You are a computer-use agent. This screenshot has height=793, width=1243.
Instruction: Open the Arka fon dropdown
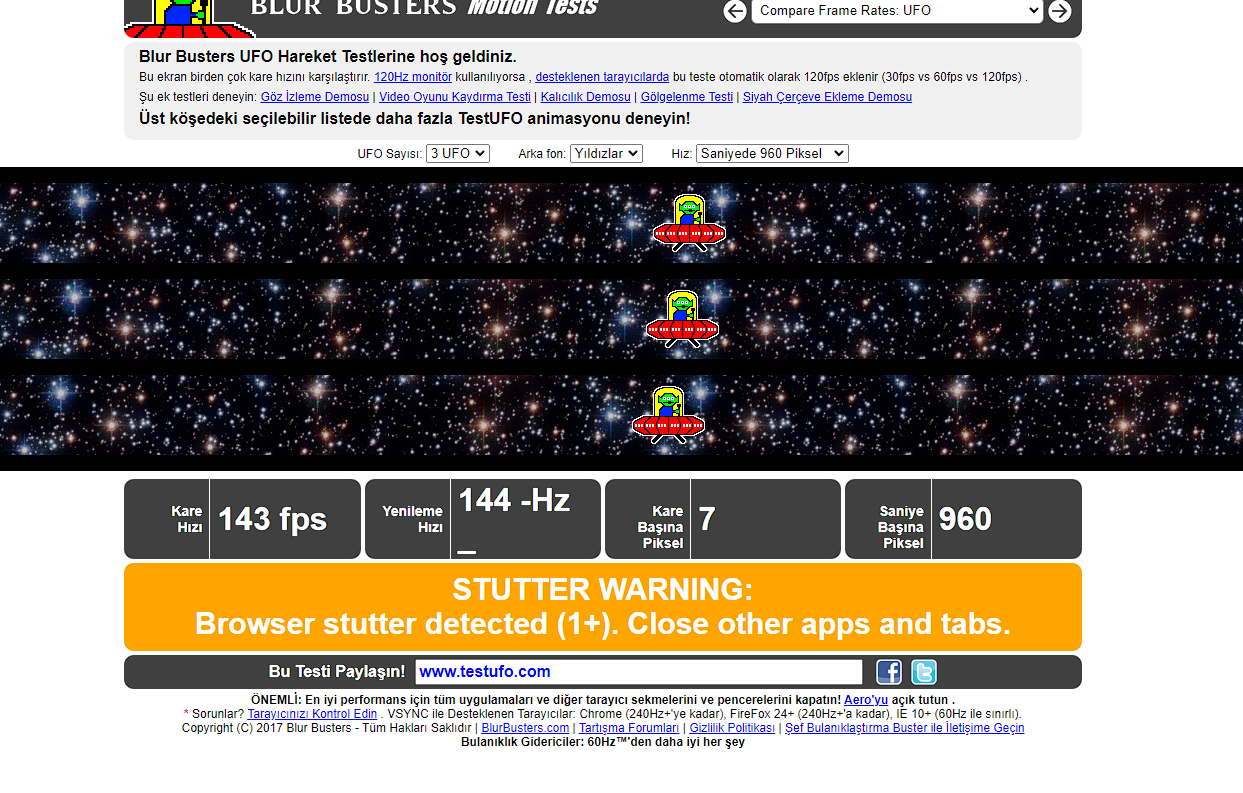606,153
